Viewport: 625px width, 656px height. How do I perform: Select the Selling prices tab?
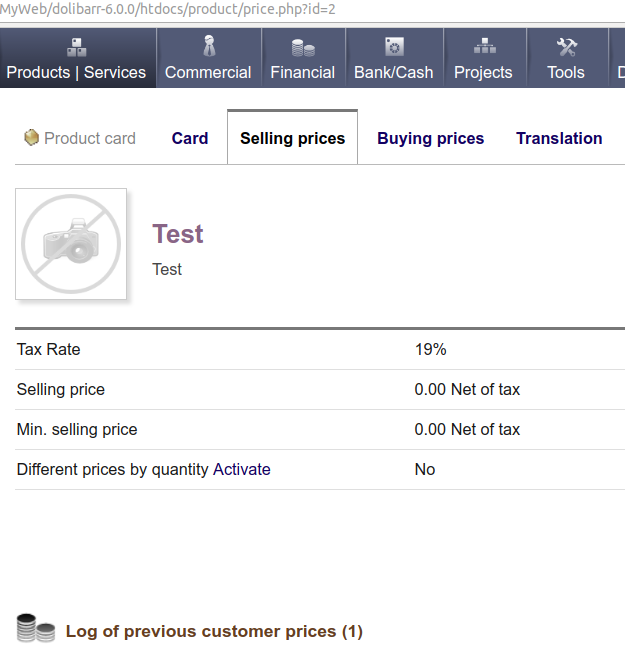coord(292,138)
